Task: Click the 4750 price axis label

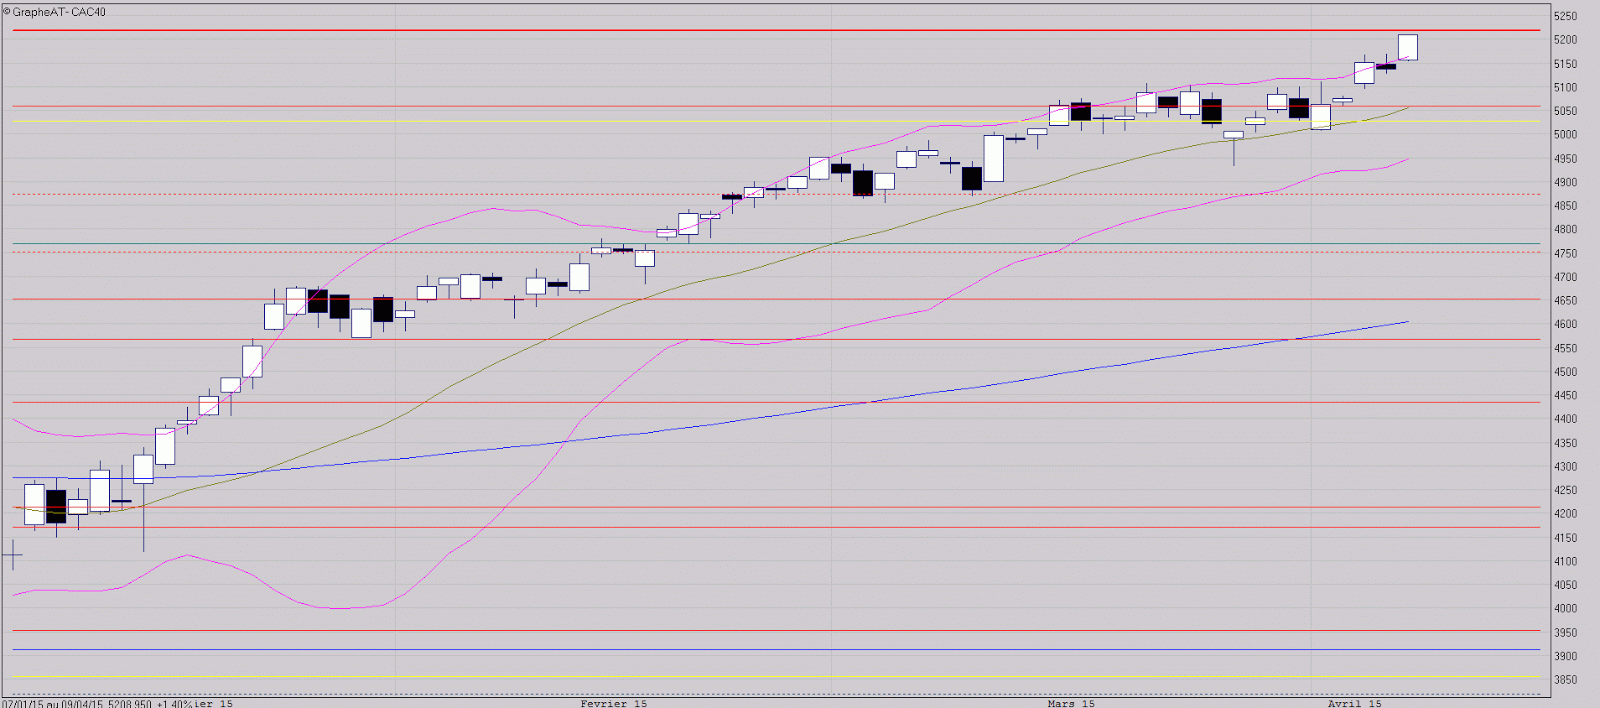Action: 1565,254
